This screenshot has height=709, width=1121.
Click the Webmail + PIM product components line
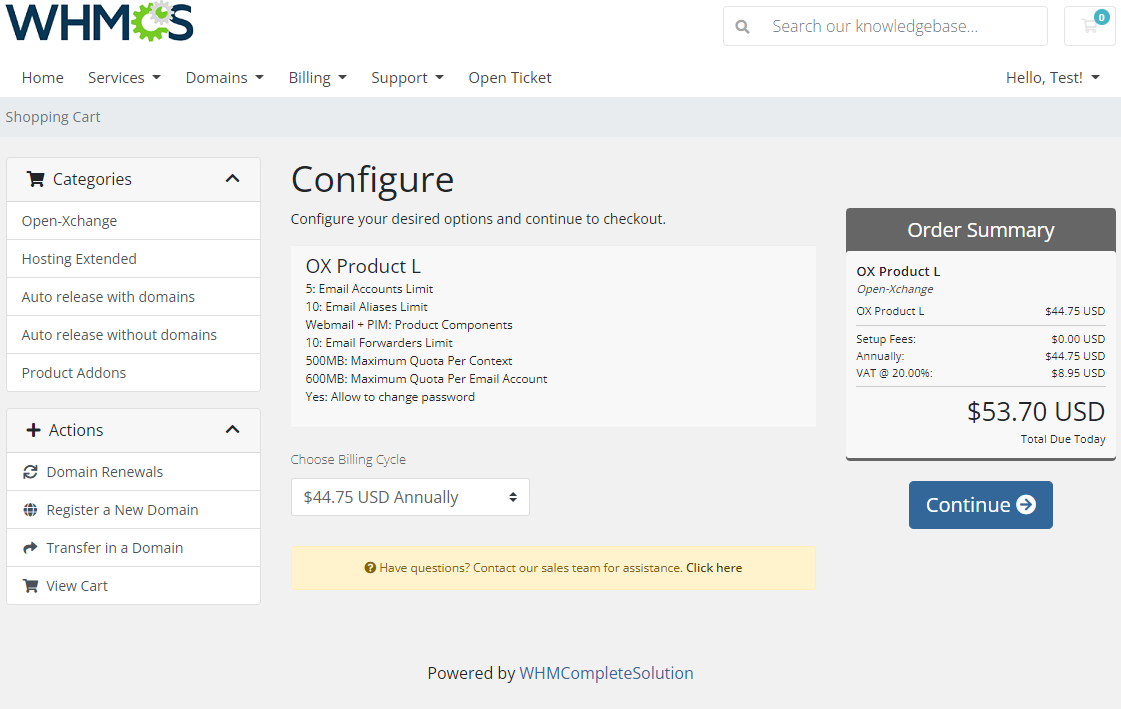tap(408, 324)
